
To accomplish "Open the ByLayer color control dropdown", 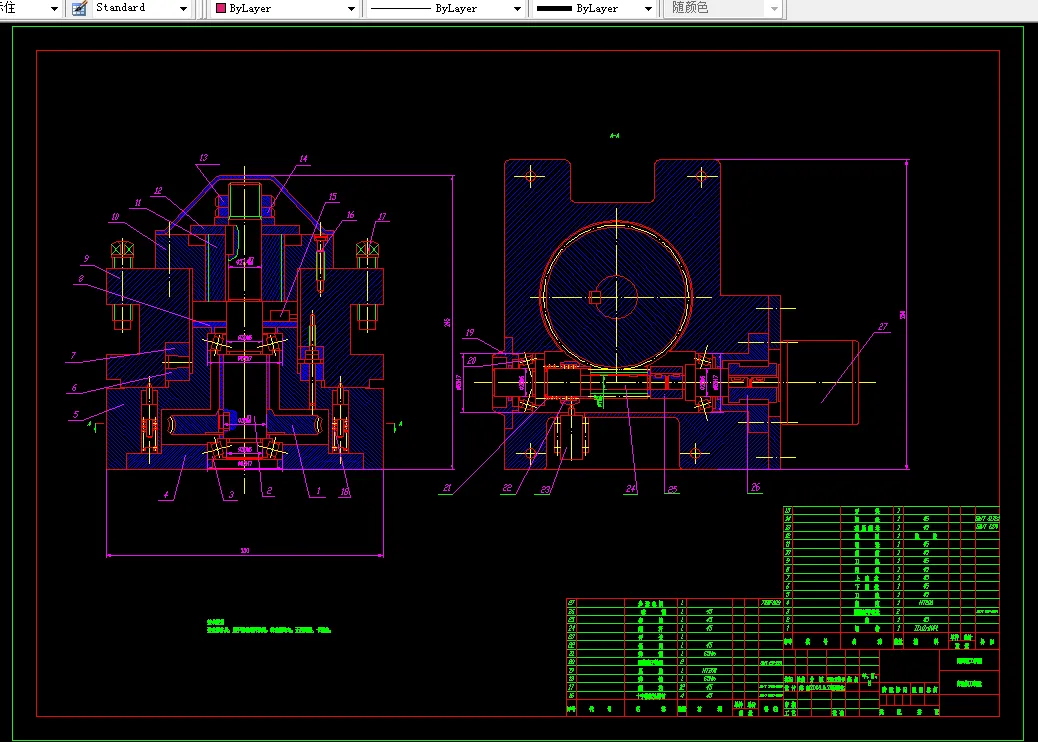I will [352, 9].
